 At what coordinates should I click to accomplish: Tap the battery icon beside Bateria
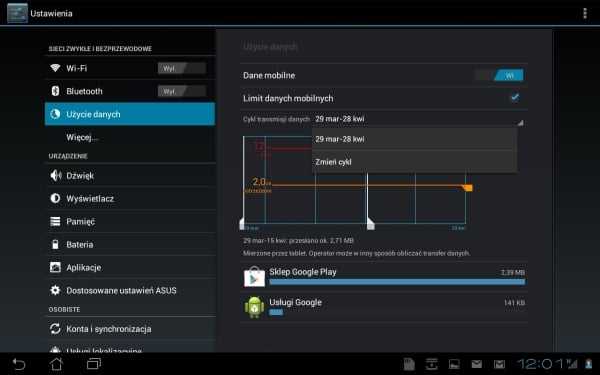tap(55, 244)
